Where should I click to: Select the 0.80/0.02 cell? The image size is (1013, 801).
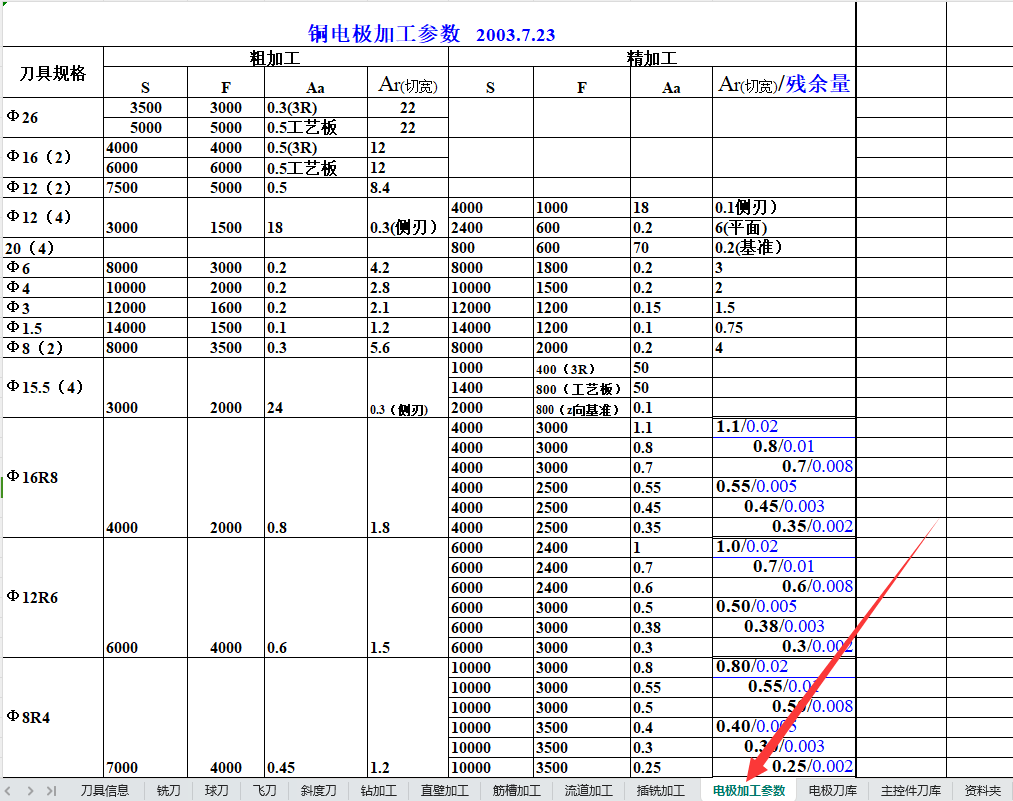pyautogui.click(x=784, y=667)
